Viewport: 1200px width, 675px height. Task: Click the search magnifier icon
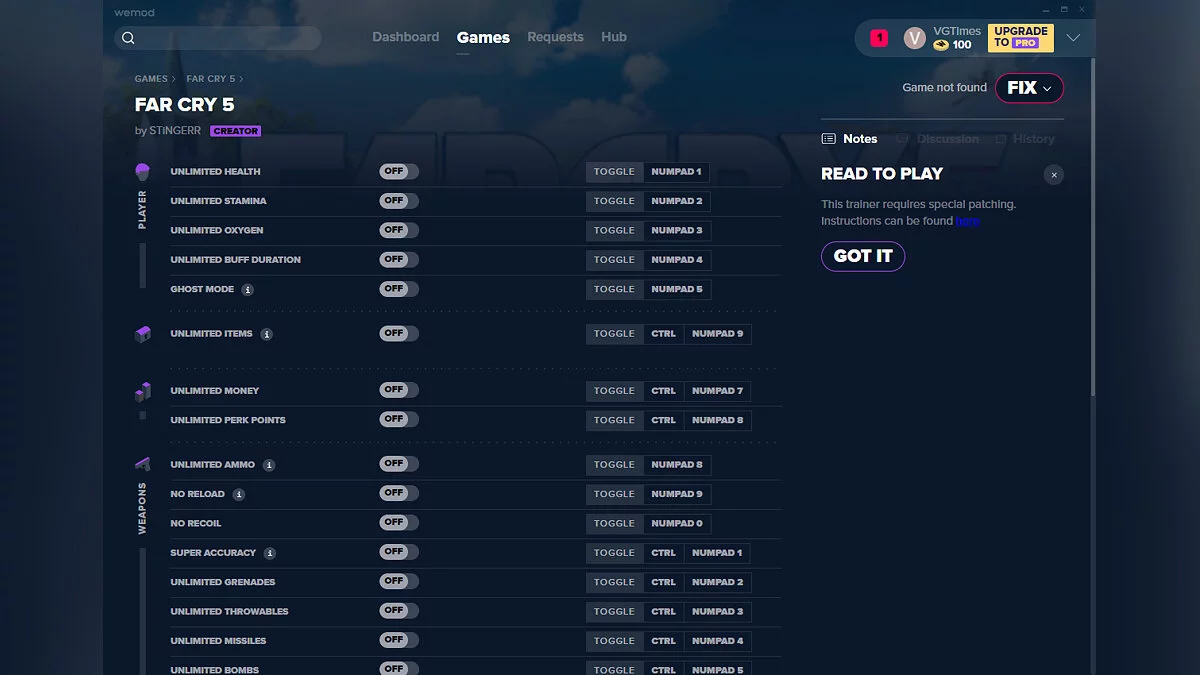128,38
